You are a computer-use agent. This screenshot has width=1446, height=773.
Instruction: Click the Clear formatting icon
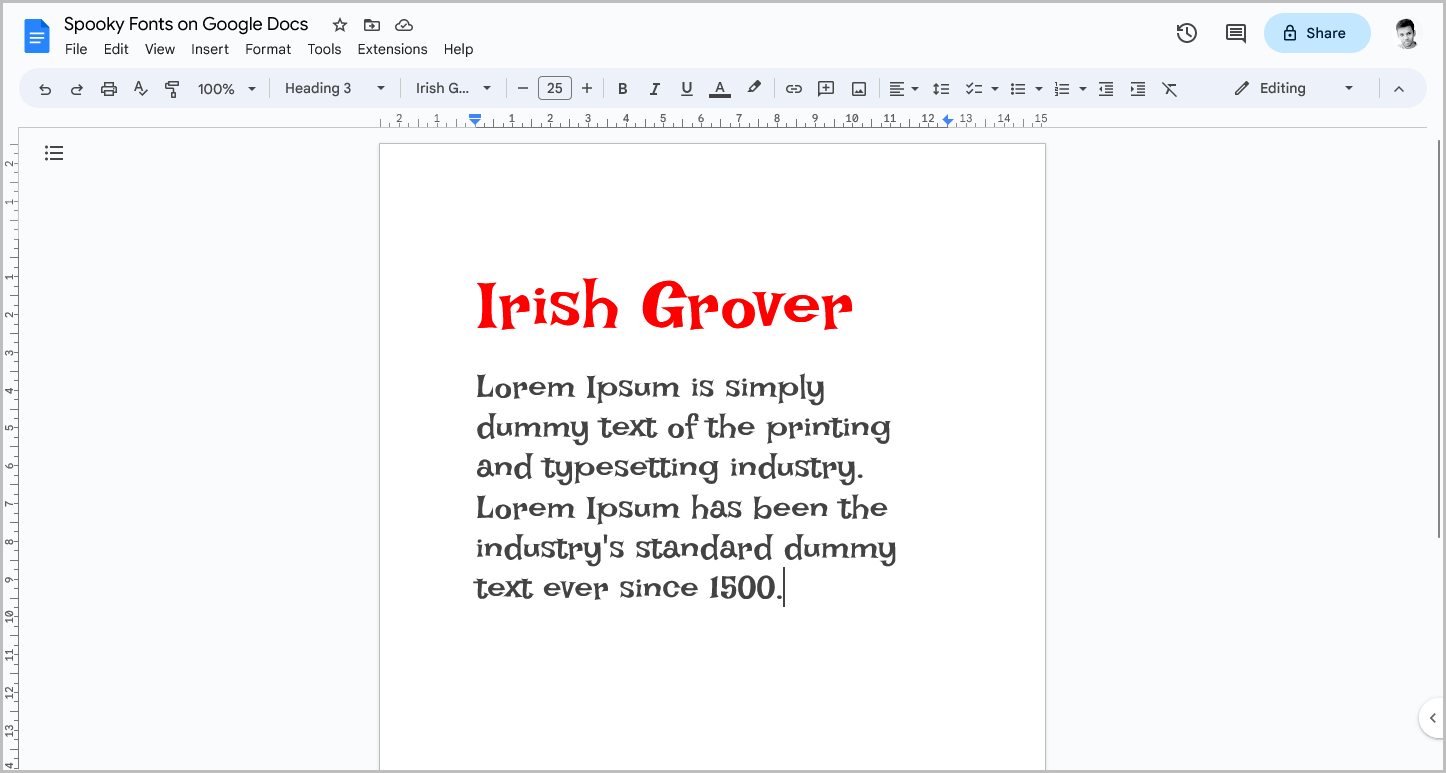click(x=1170, y=88)
